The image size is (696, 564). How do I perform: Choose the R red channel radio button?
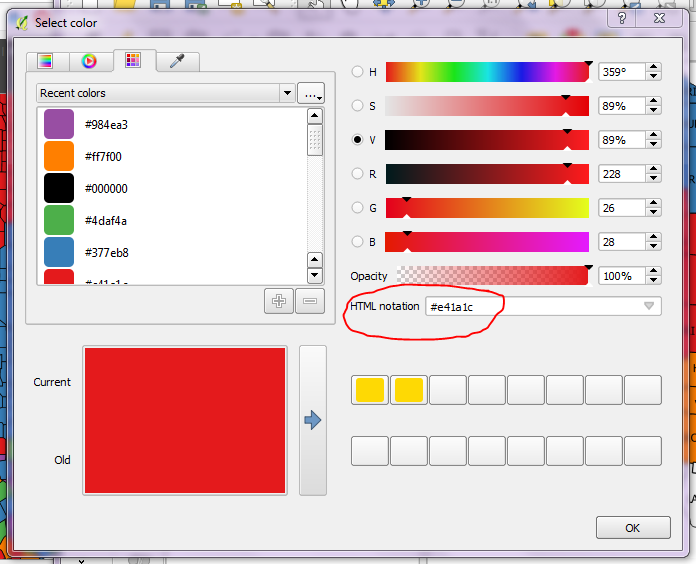358,174
